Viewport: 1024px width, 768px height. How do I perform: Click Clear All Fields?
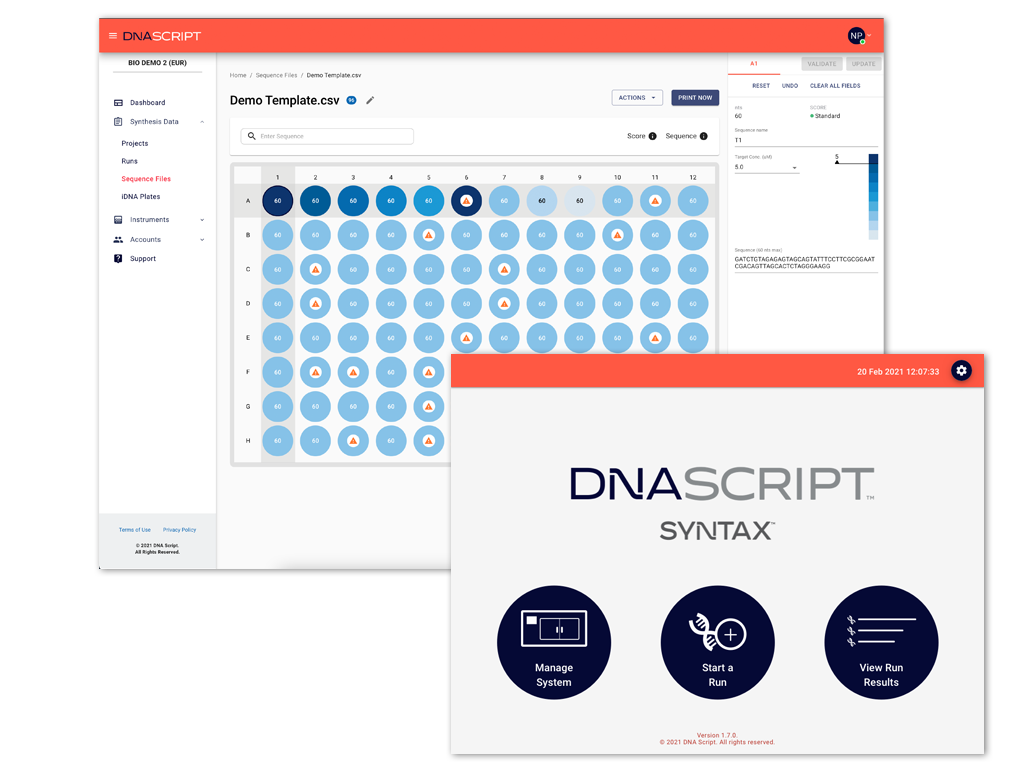[x=835, y=86]
